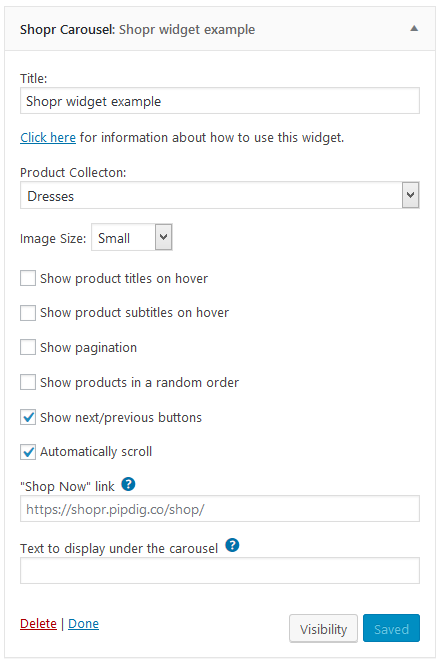Collapse the Shopr Carousel widget panel arrow

click(414, 29)
